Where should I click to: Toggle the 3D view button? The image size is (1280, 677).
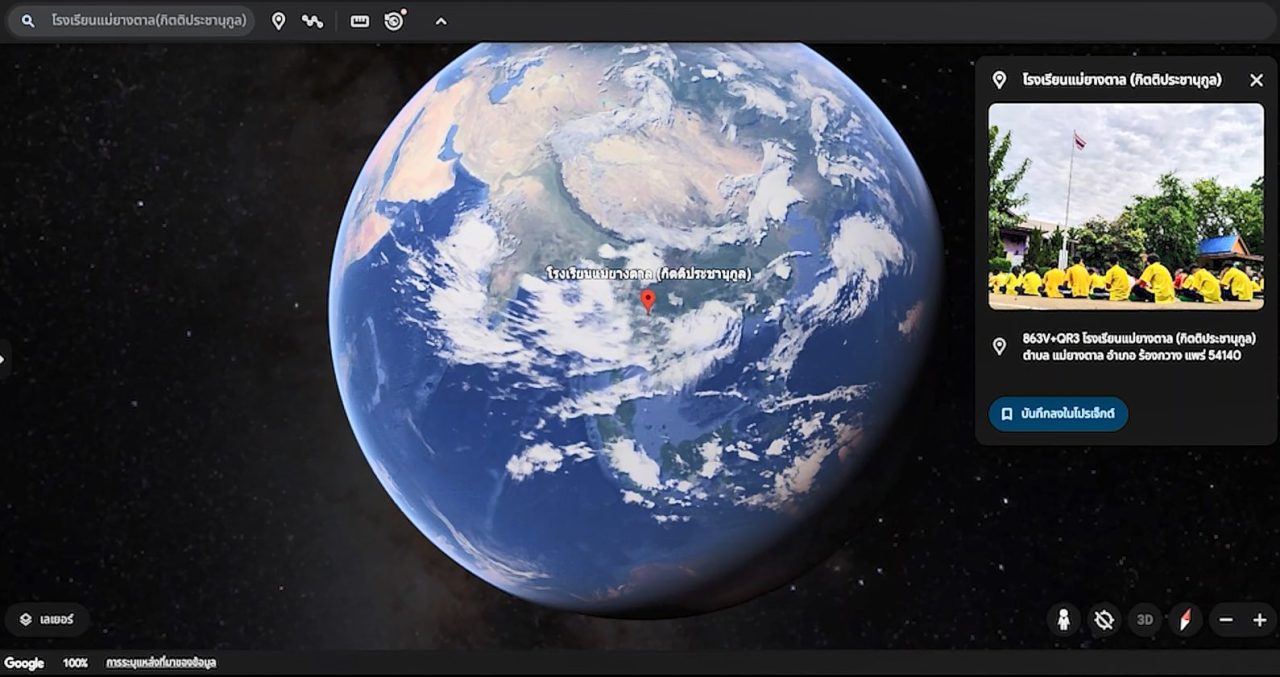1145,620
